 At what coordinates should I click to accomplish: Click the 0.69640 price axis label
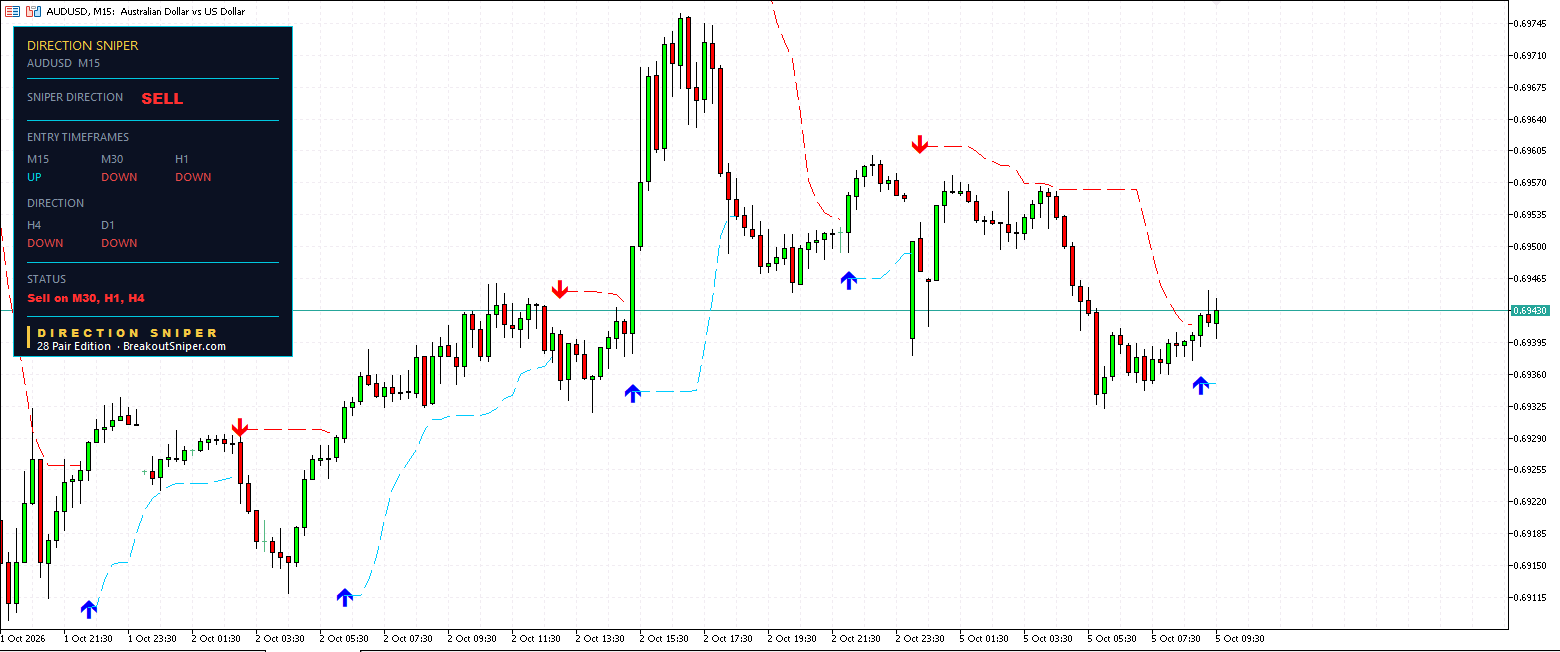pyautogui.click(x=1532, y=120)
